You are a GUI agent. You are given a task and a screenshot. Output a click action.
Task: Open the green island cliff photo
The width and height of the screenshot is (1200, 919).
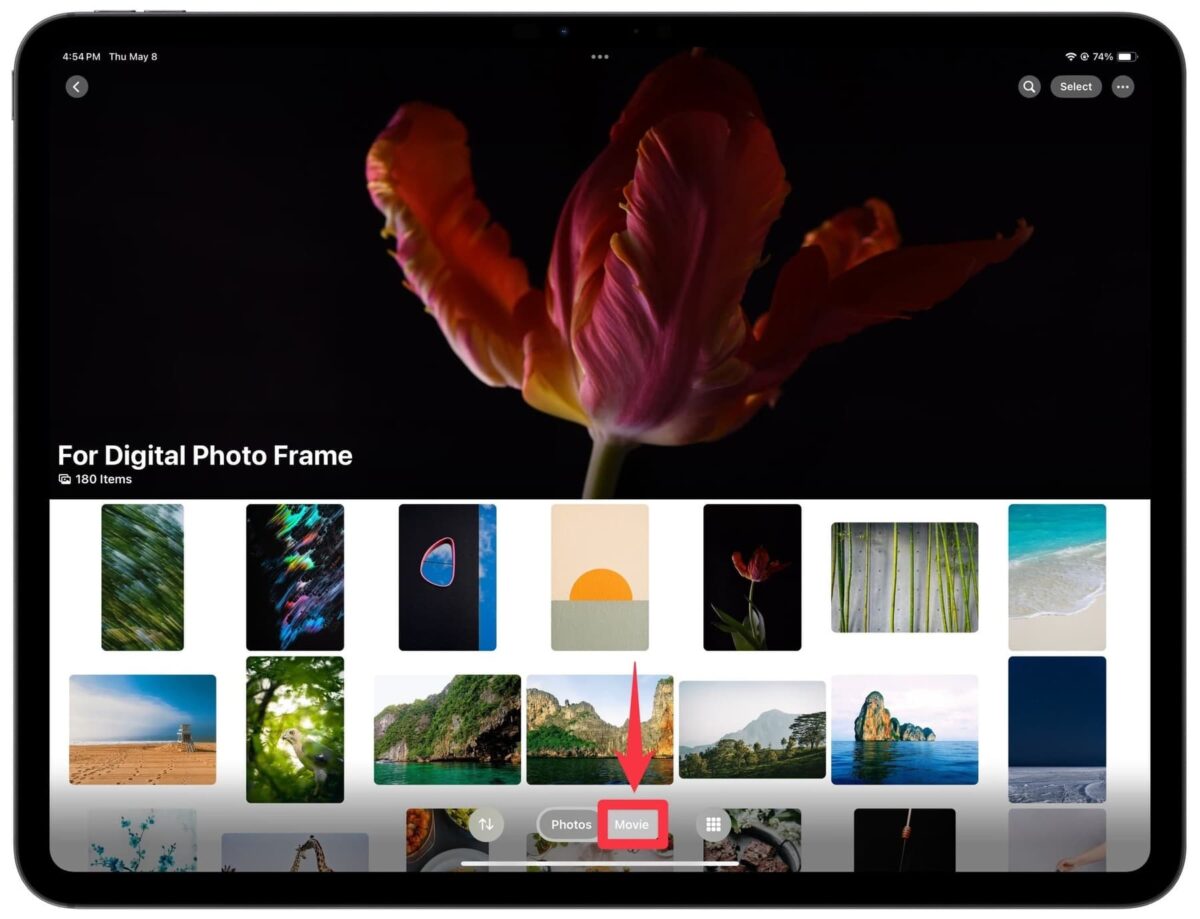tap(447, 730)
